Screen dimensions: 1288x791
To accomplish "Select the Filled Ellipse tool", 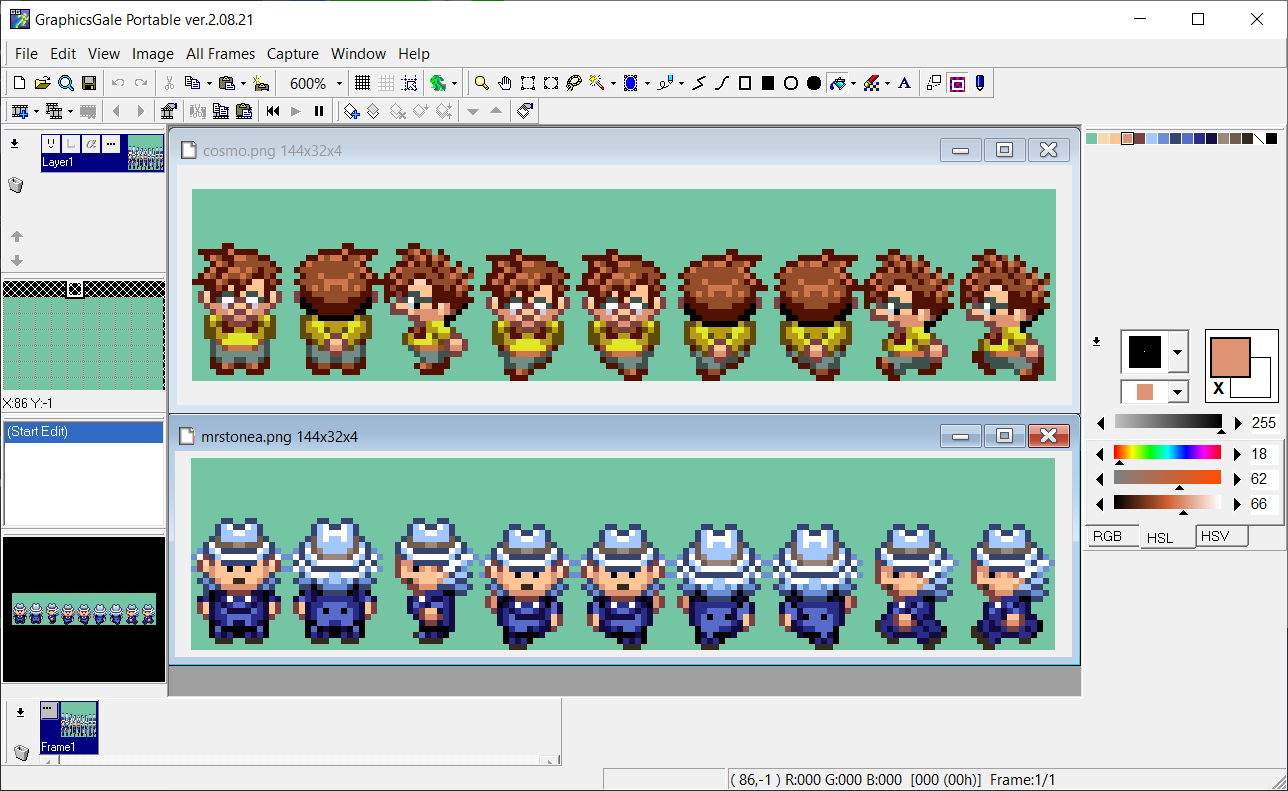I will 814,83.
